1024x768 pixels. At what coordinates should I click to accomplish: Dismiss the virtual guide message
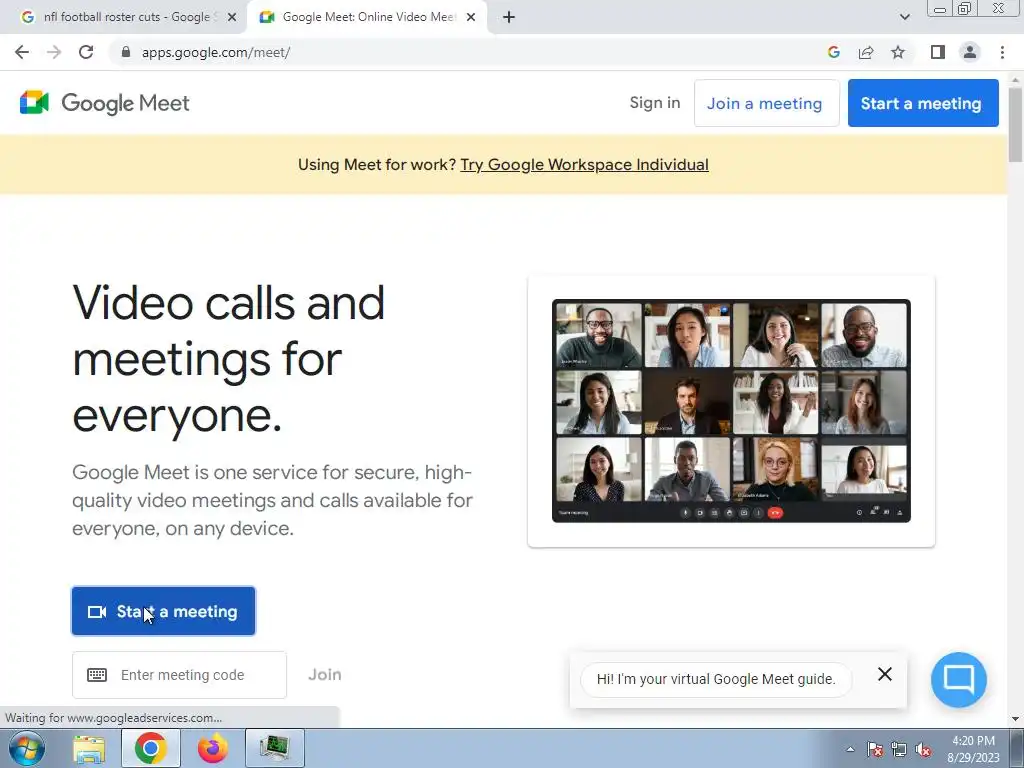point(885,674)
